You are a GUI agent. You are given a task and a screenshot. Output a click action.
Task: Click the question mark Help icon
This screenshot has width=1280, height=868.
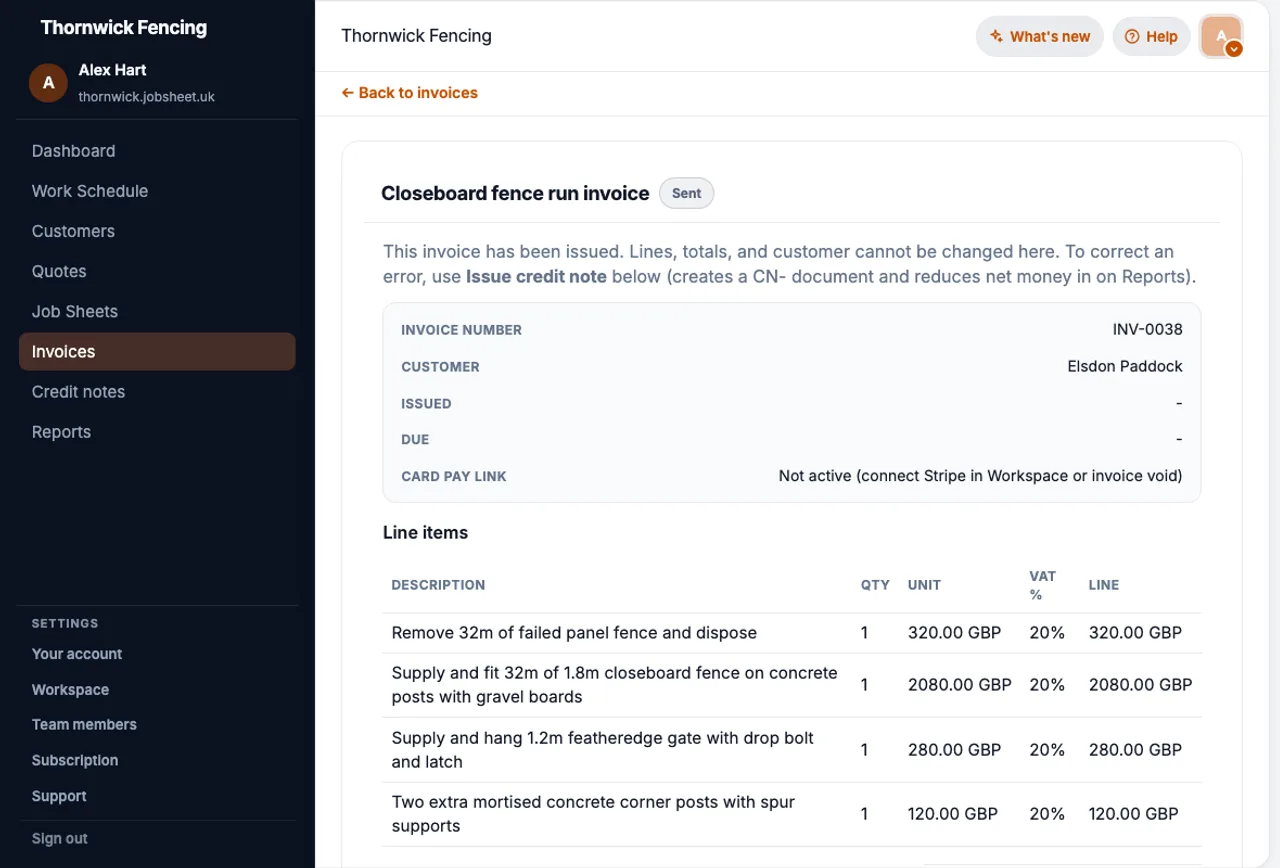[x=1132, y=37]
